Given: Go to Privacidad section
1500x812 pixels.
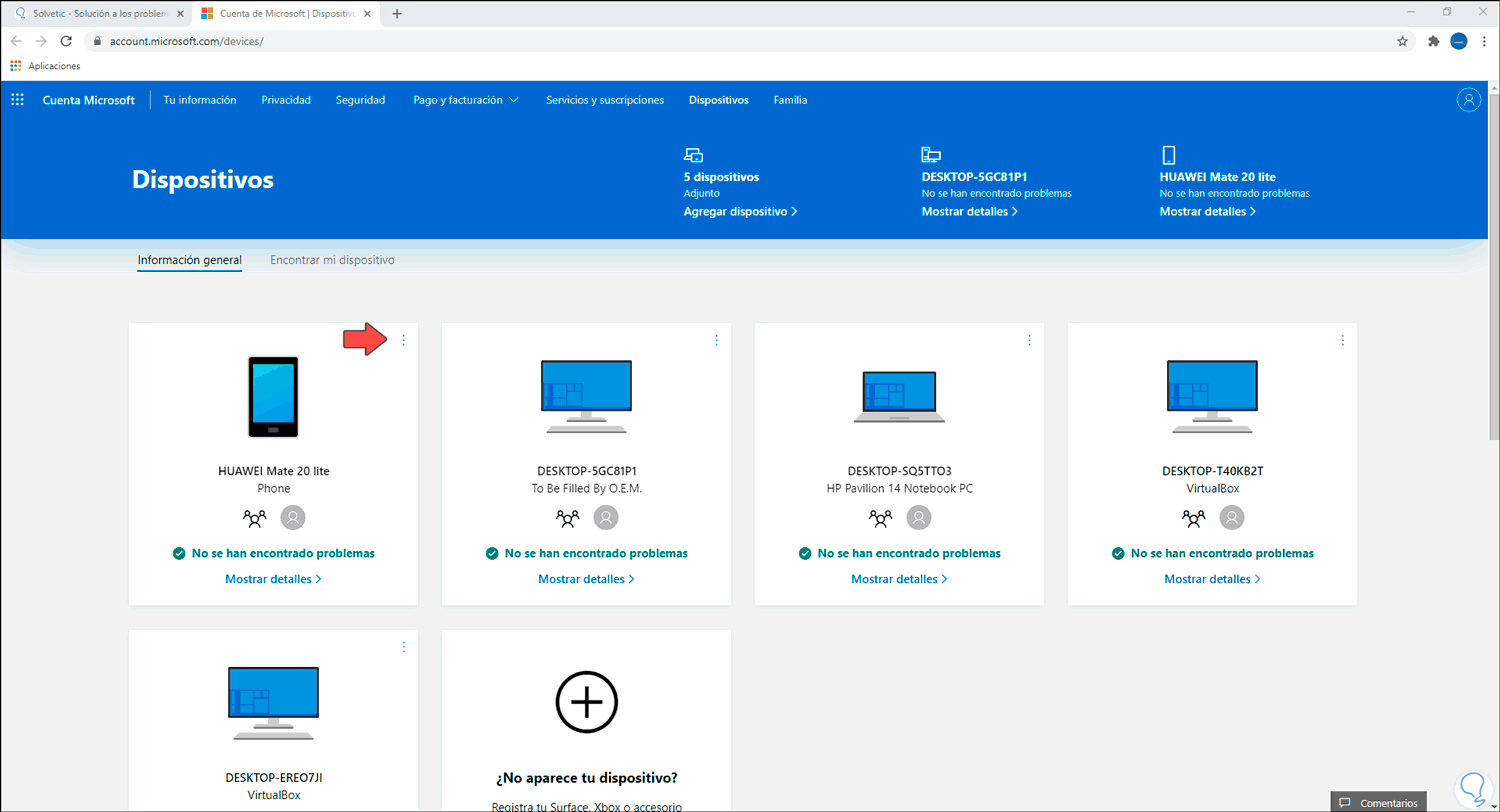Looking at the screenshot, I should [286, 100].
